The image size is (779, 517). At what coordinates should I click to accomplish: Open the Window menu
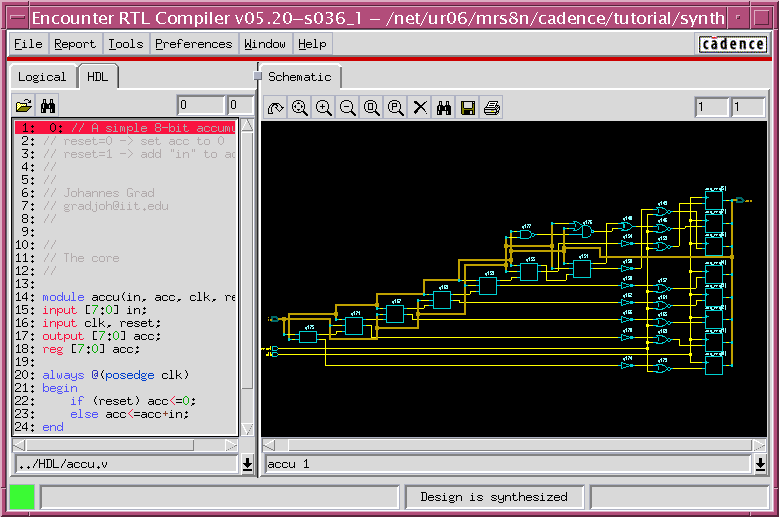(x=265, y=44)
